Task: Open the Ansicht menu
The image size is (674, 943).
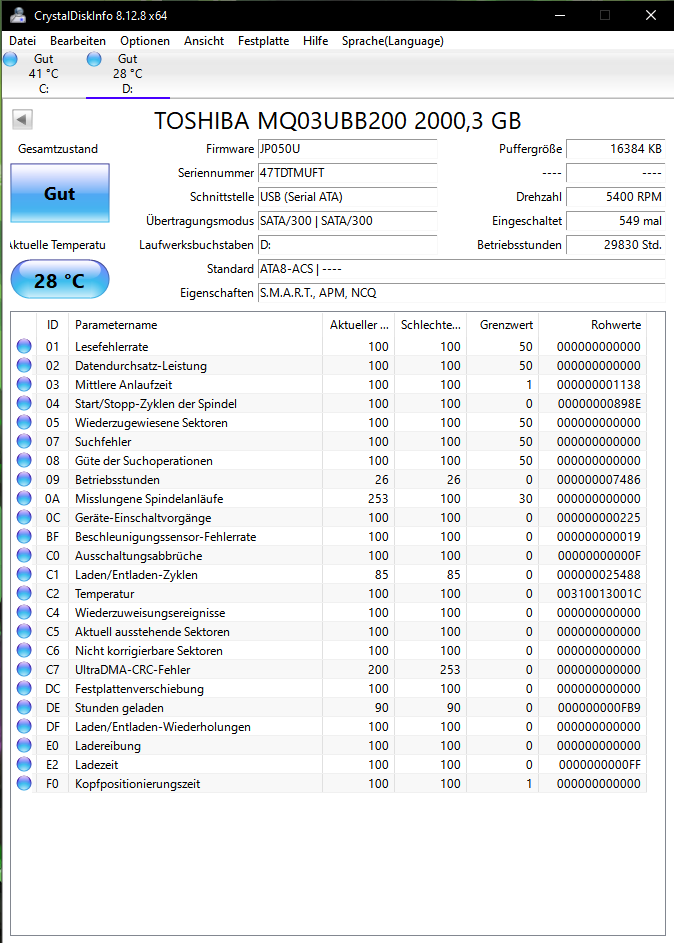Action: [204, 41]
